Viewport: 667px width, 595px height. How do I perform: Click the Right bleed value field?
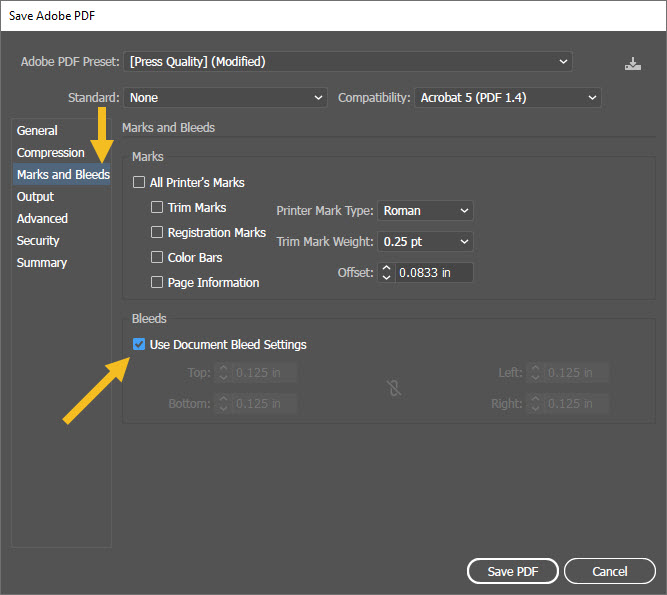[576, 404]
